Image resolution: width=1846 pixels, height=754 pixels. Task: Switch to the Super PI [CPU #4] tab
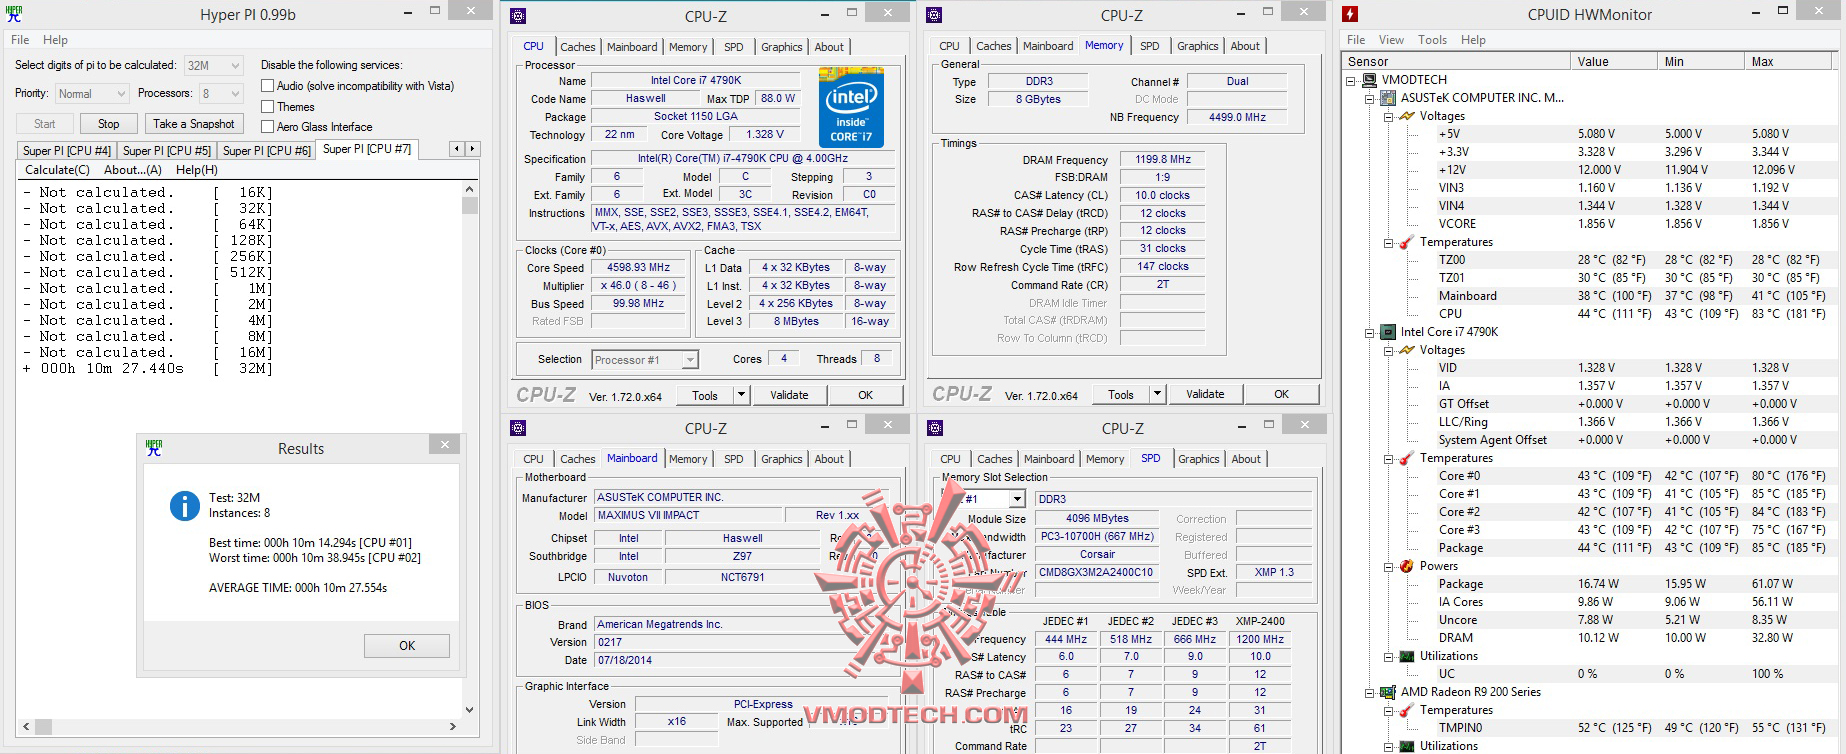[67, 151]
